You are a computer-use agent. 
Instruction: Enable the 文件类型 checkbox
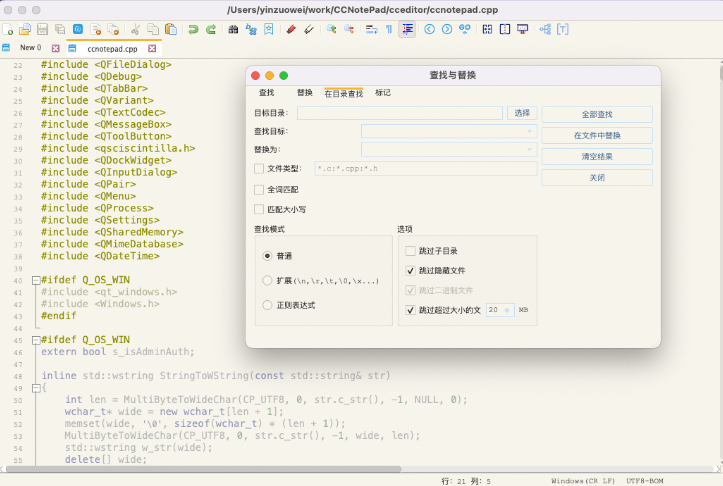[259, 169]
